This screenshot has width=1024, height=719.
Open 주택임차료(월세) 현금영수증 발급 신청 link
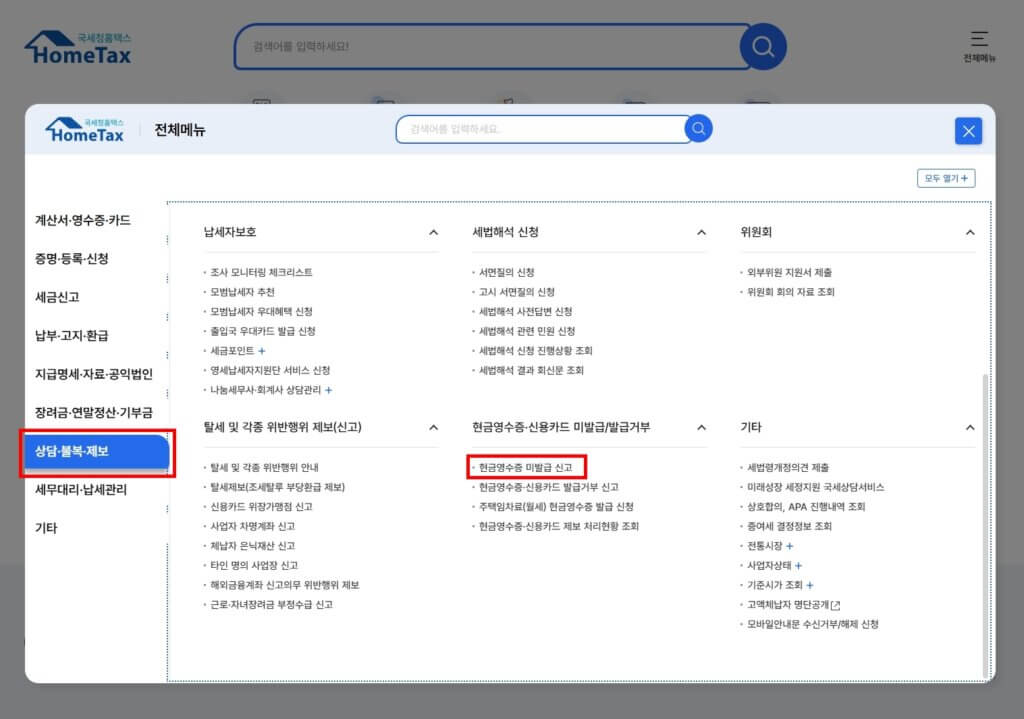[556, 507]
